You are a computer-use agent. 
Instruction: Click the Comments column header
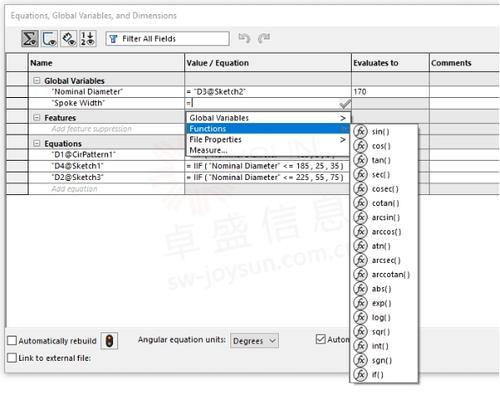(x=465, y=63)
